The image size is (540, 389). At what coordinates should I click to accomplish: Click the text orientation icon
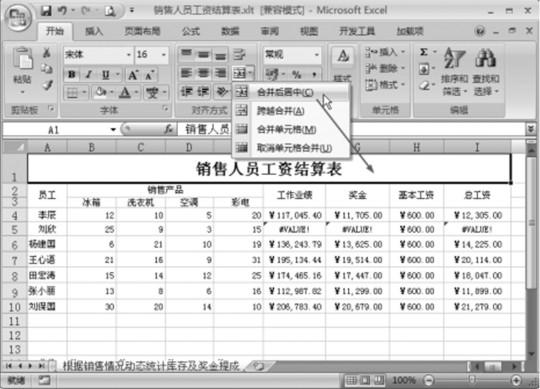pos(221,92)
